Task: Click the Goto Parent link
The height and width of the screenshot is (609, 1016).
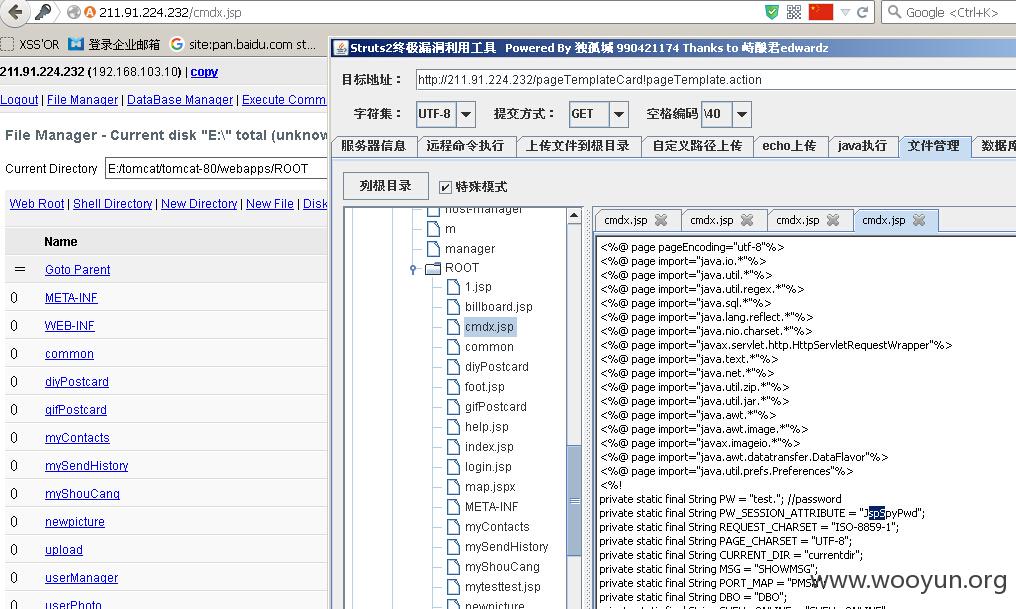Action: pyautogui.click(x=78, y=270)
